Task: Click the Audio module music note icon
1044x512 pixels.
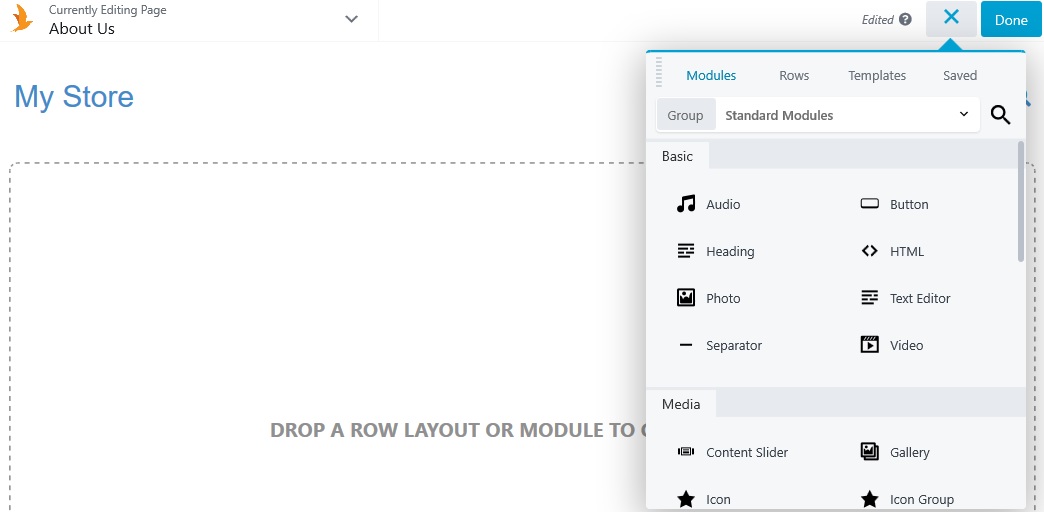Action: click(686, 204)
